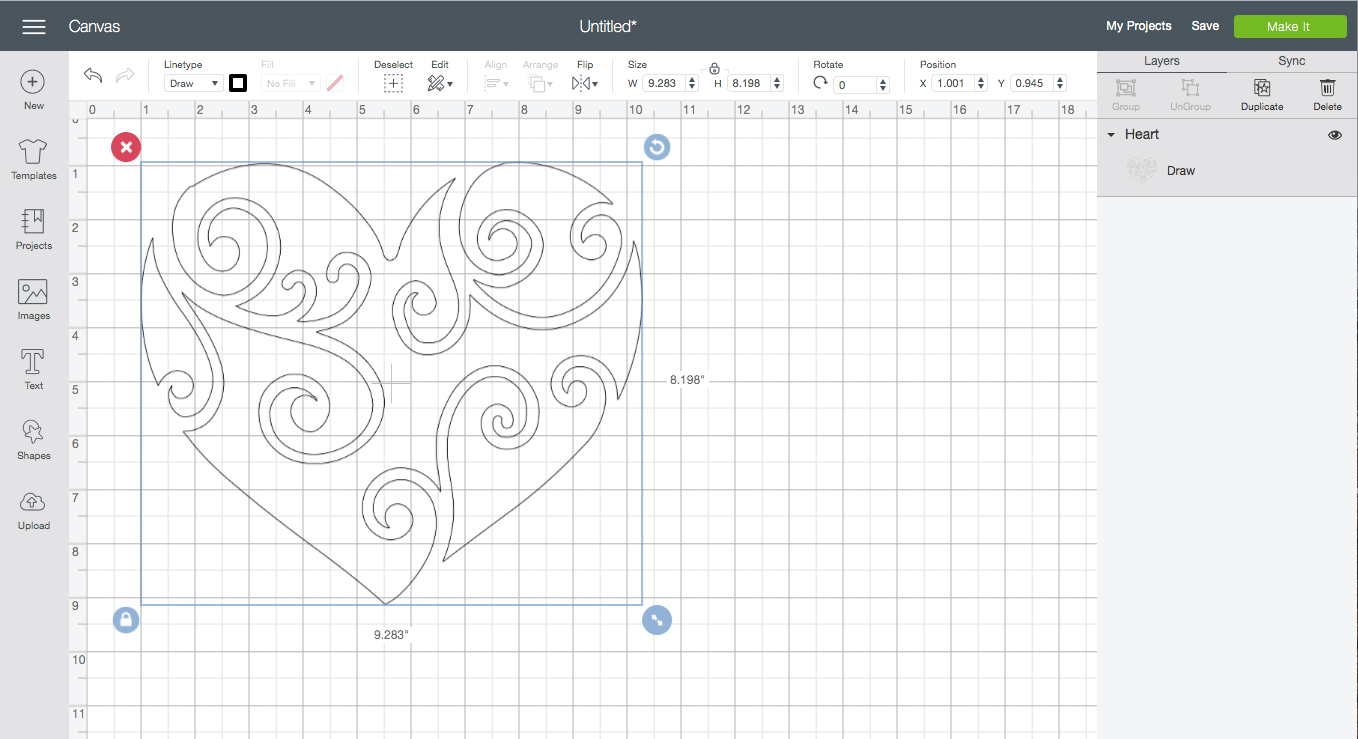The image size is (1358, 739).
Task: Click the Undo arrow
Action: pos(93,76)
